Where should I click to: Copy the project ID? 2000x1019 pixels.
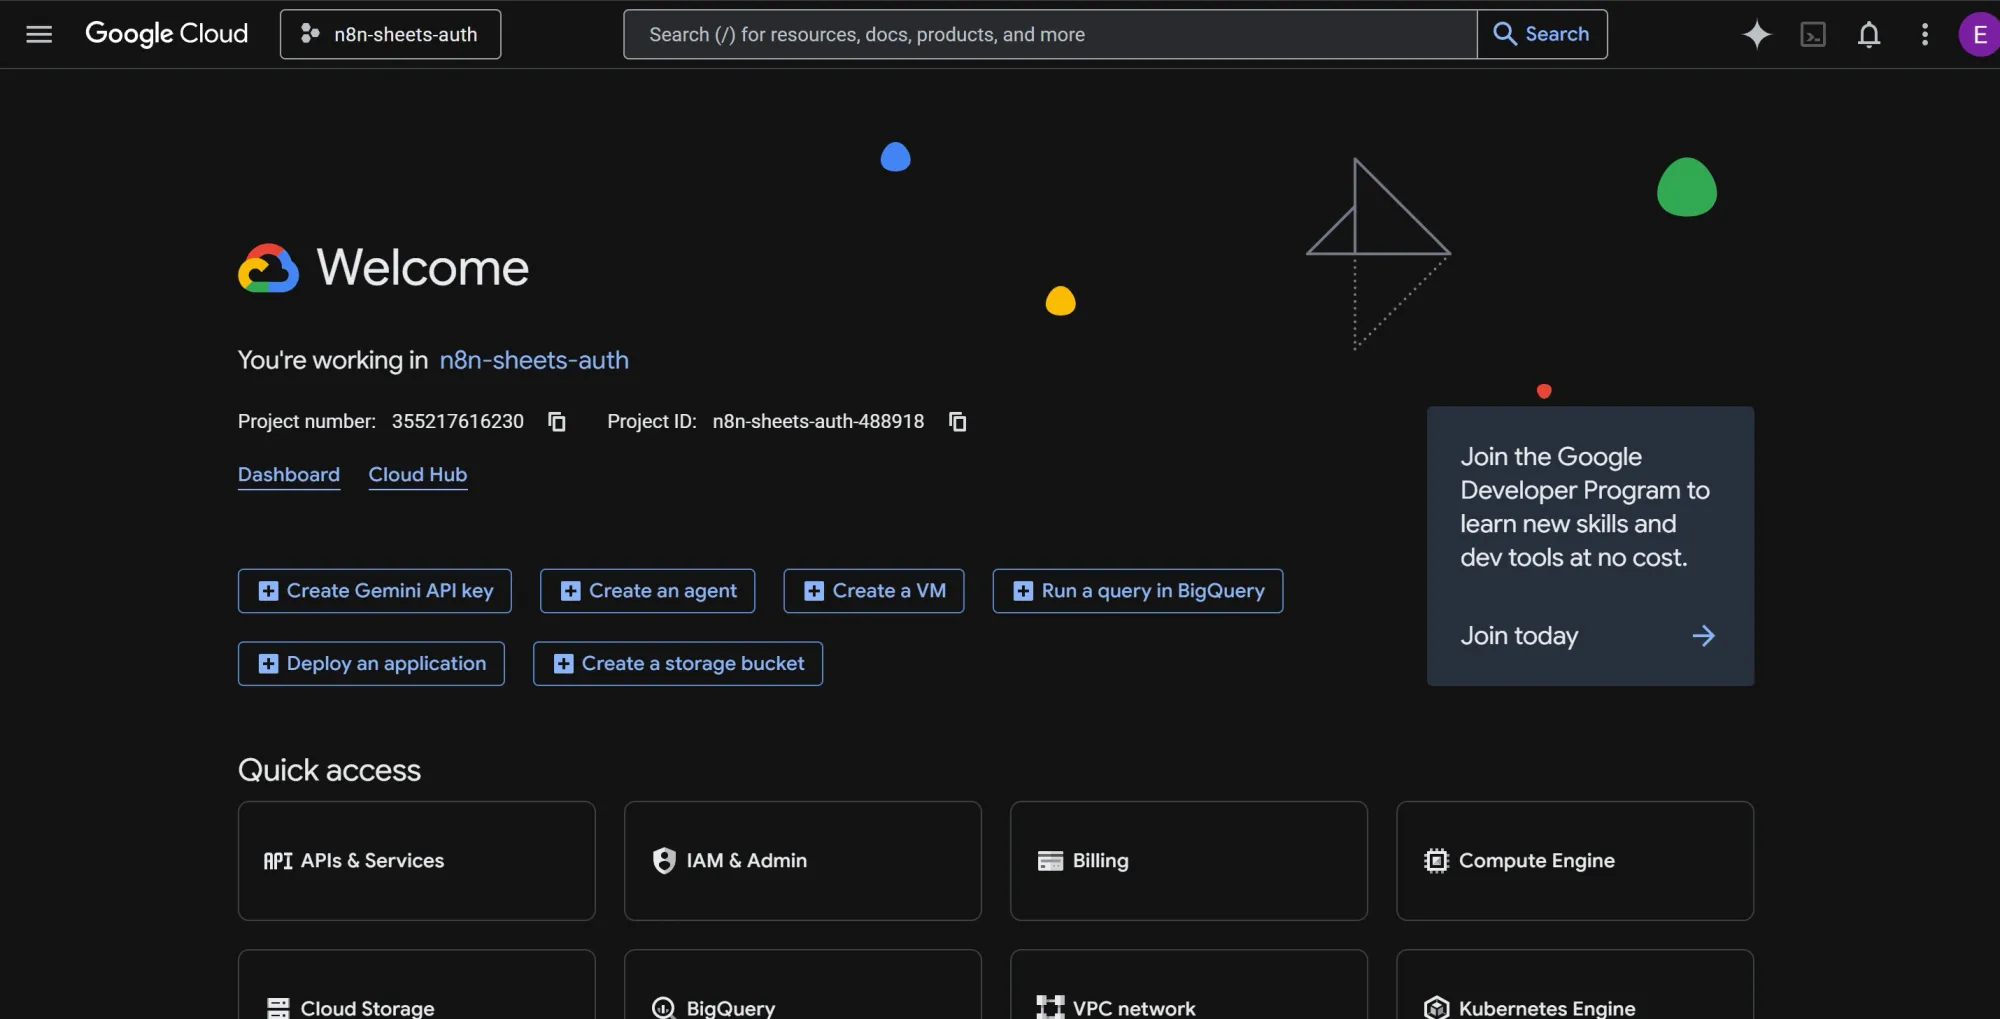pos(958,422)
